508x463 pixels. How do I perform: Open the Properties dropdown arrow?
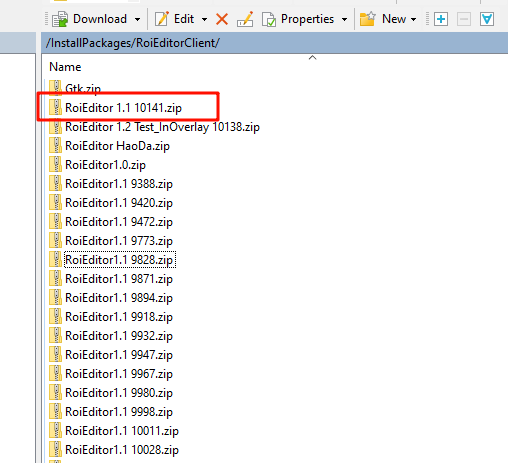coord(344,19)
